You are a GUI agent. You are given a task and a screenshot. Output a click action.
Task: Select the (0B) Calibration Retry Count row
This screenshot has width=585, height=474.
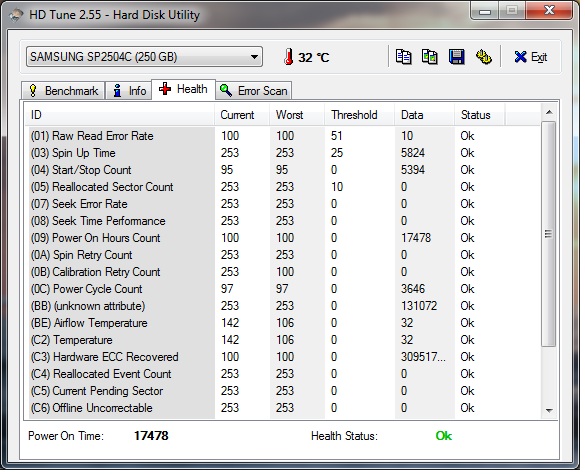pyautogui.click(x=284, y=272)
